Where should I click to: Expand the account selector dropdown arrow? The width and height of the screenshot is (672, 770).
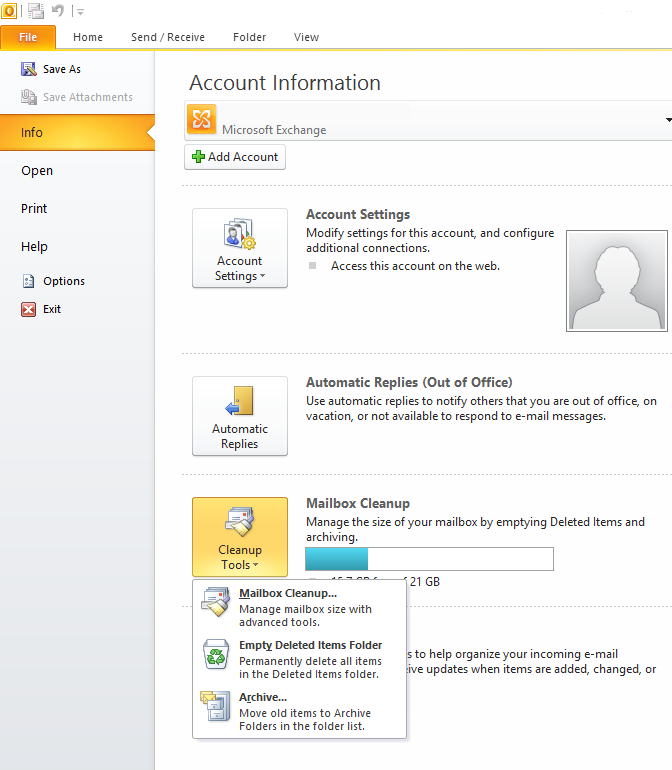(667, 120)
